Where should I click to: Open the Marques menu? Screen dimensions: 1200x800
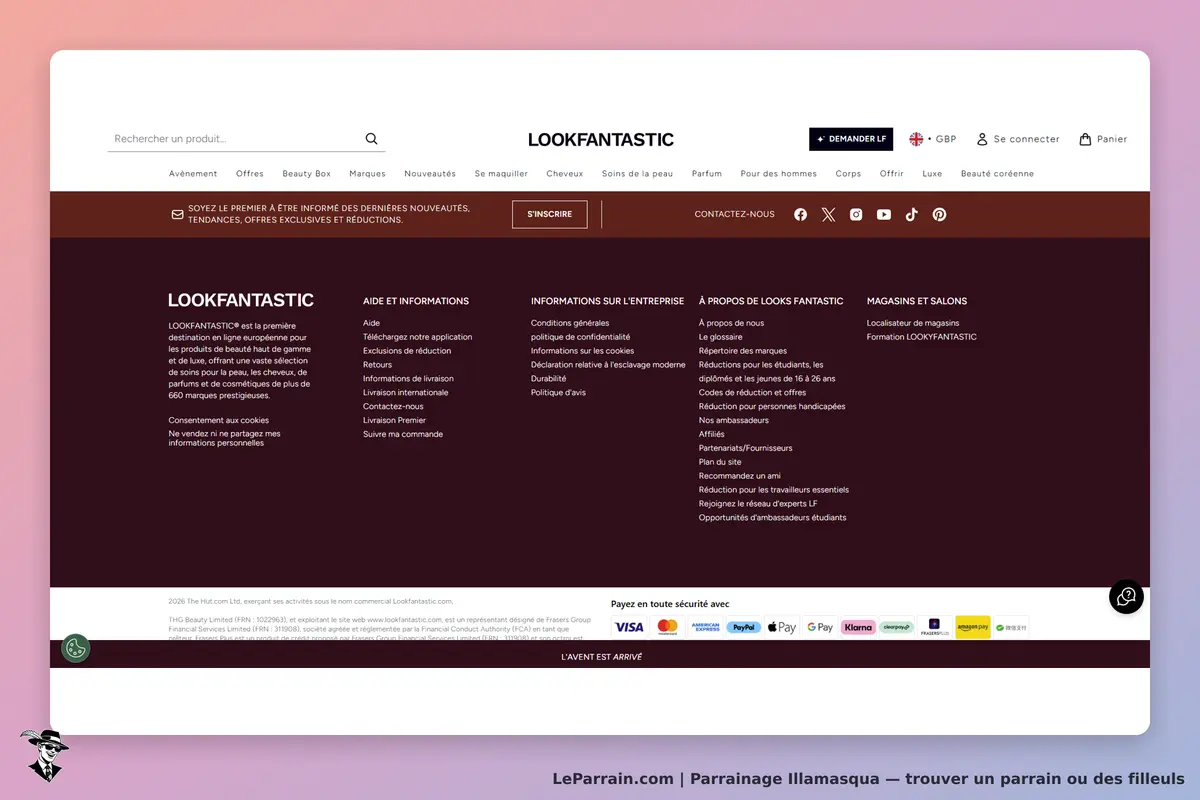[x=367, y=173]
